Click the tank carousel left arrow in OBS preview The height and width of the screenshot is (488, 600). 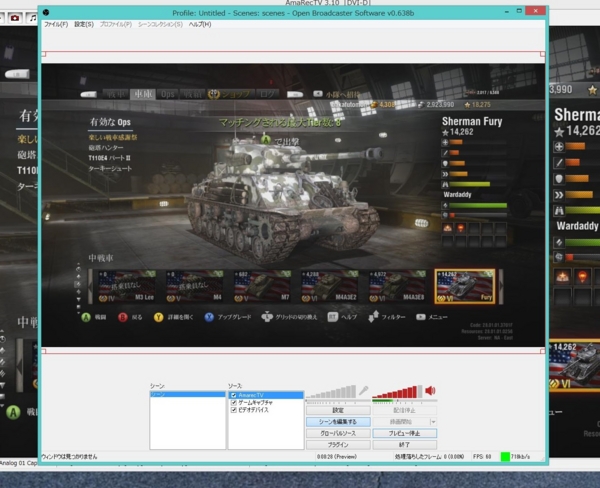pos(91,286)
